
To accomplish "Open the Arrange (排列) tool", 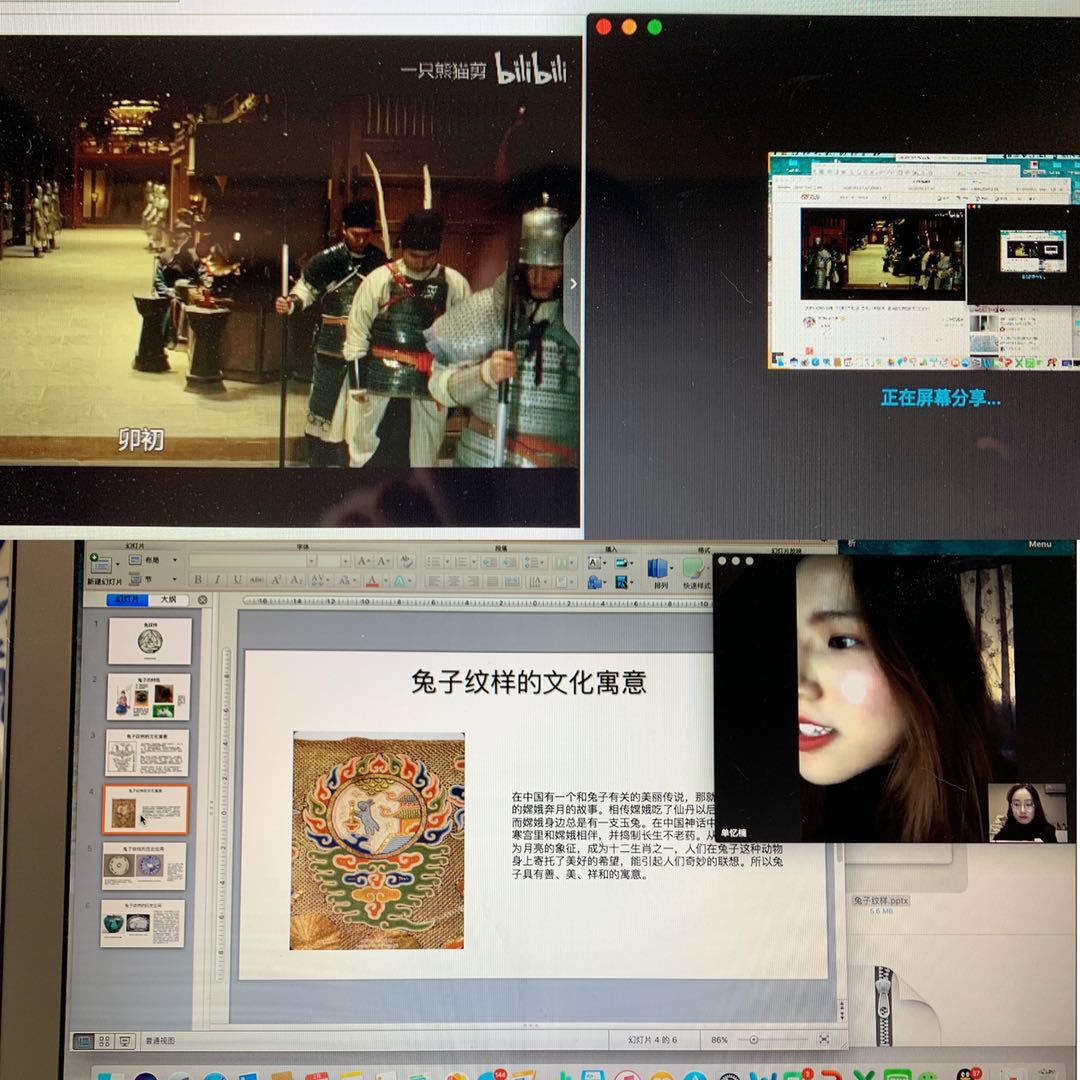I will 657,571.
